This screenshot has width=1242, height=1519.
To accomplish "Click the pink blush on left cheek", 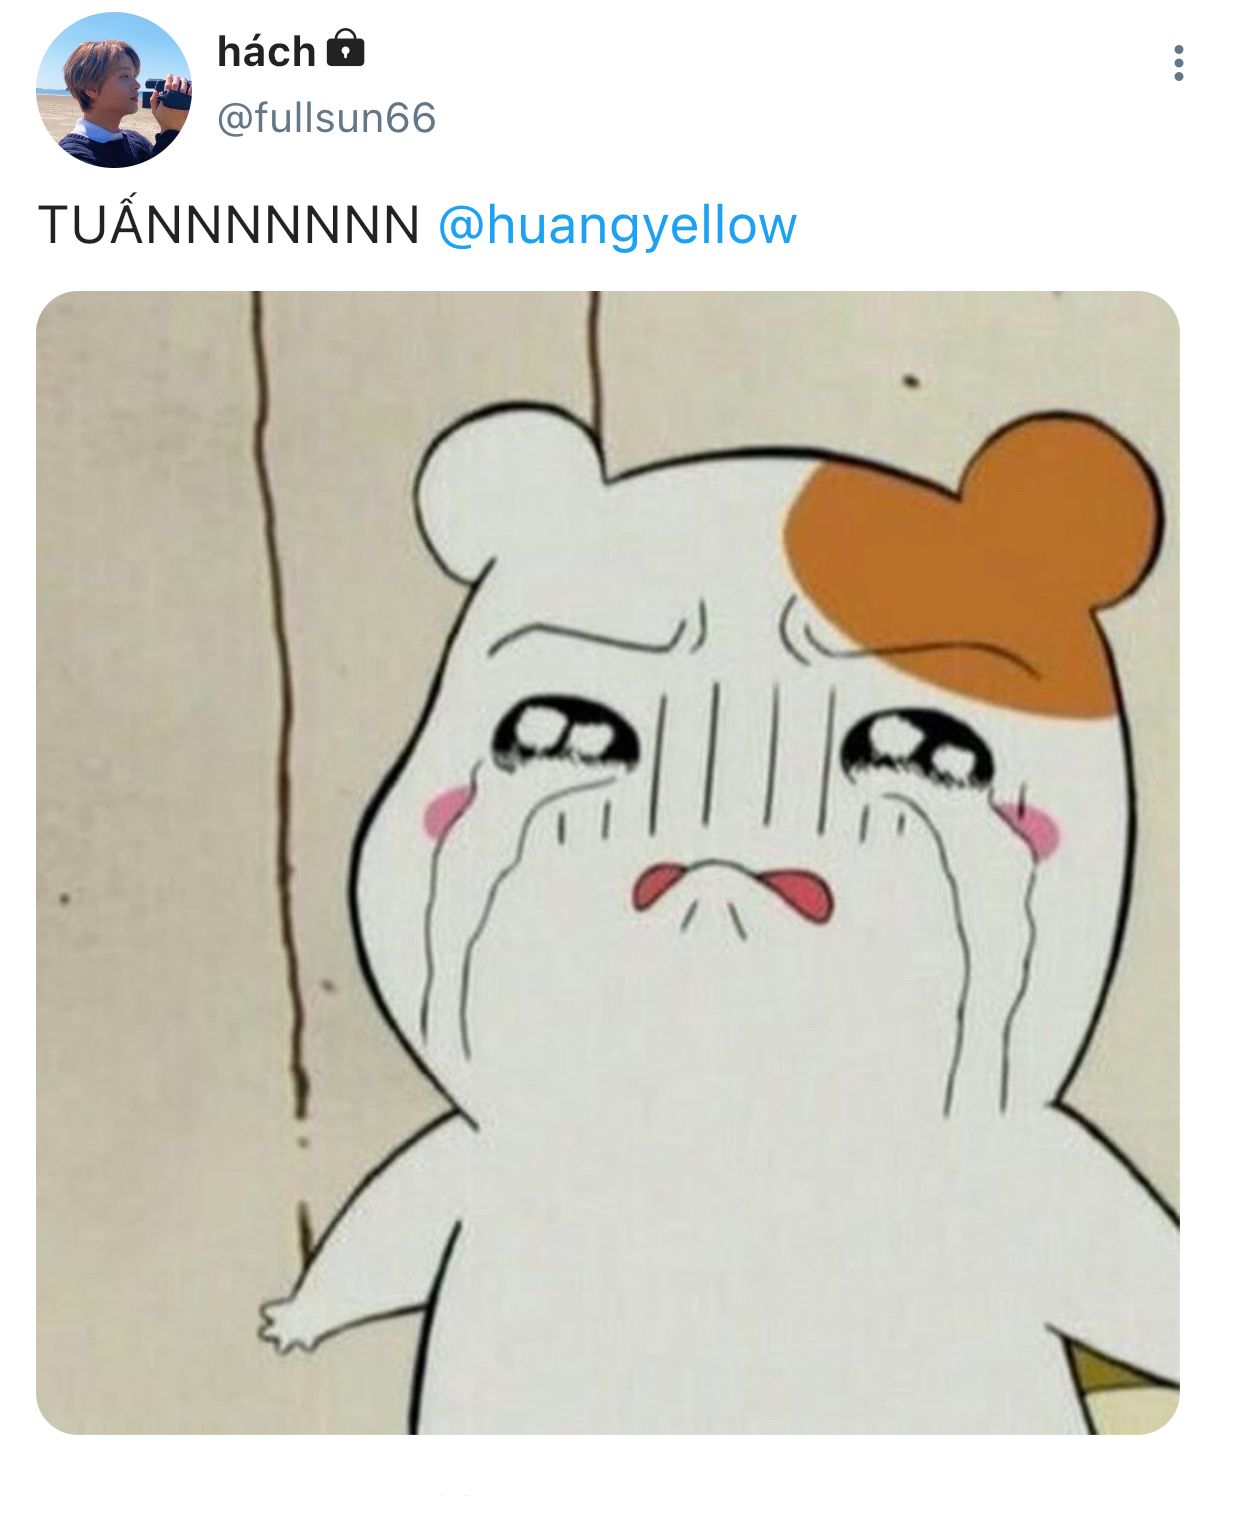I will pos(447,810).
